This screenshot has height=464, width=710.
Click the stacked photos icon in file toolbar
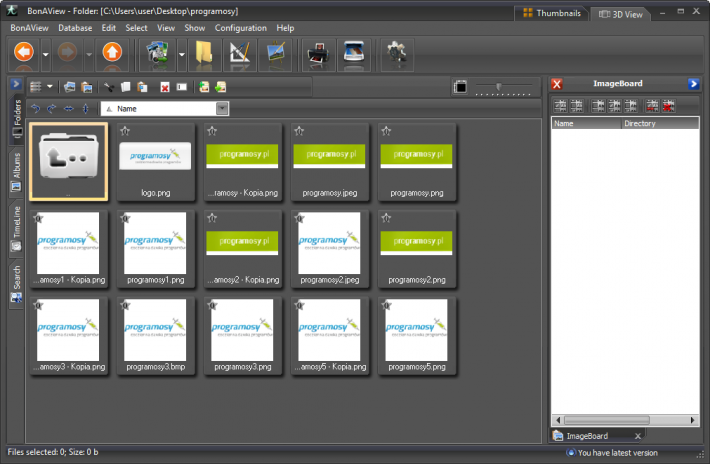point(70,87)
